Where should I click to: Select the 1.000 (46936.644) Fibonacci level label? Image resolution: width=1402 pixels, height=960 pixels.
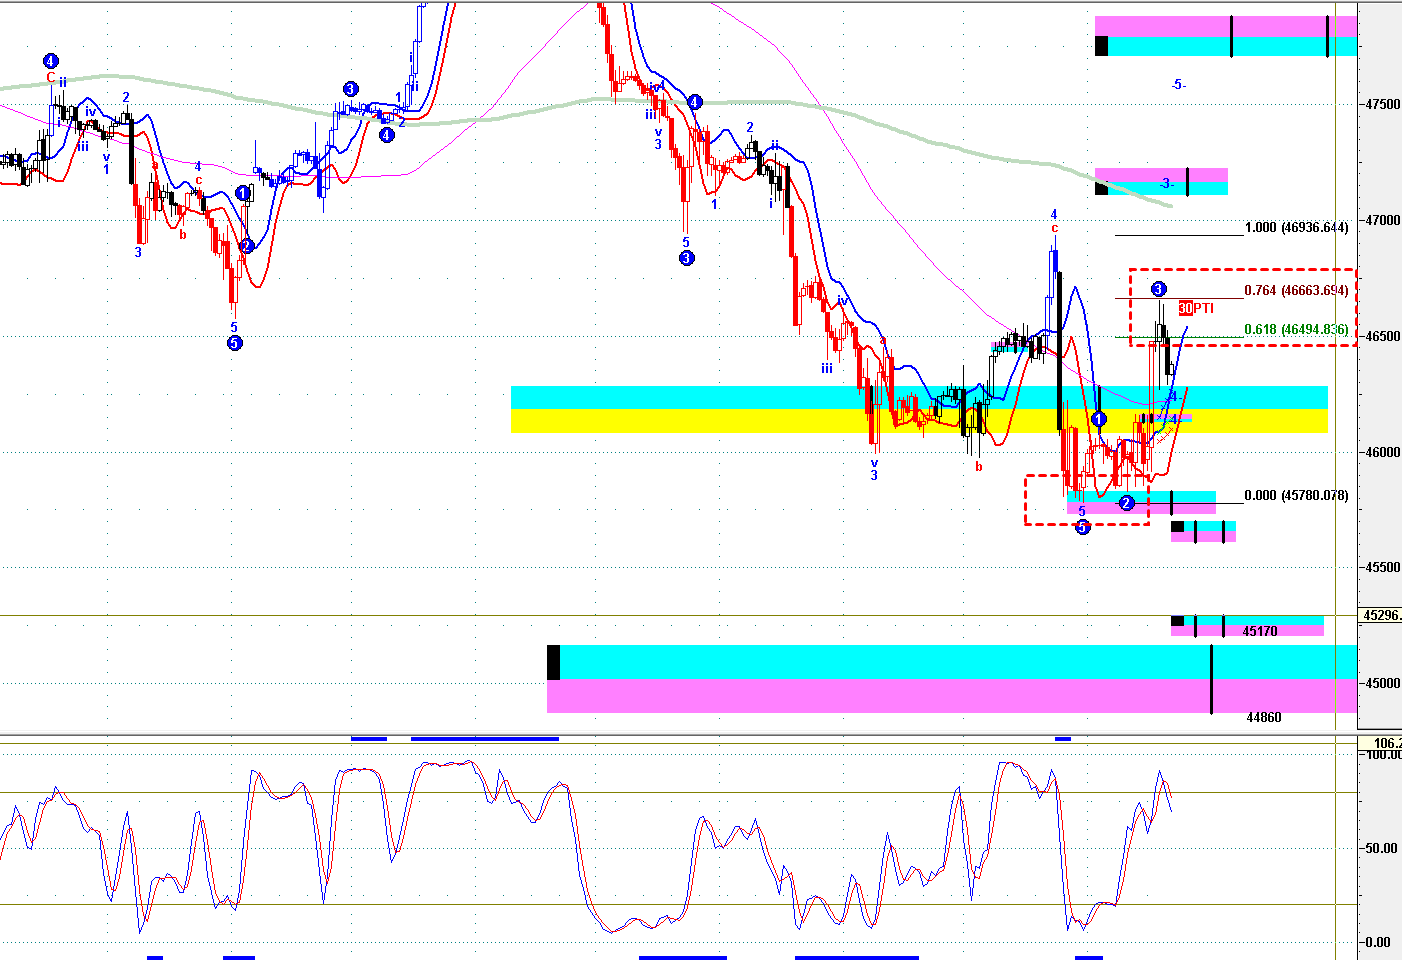coord(1296,228)
